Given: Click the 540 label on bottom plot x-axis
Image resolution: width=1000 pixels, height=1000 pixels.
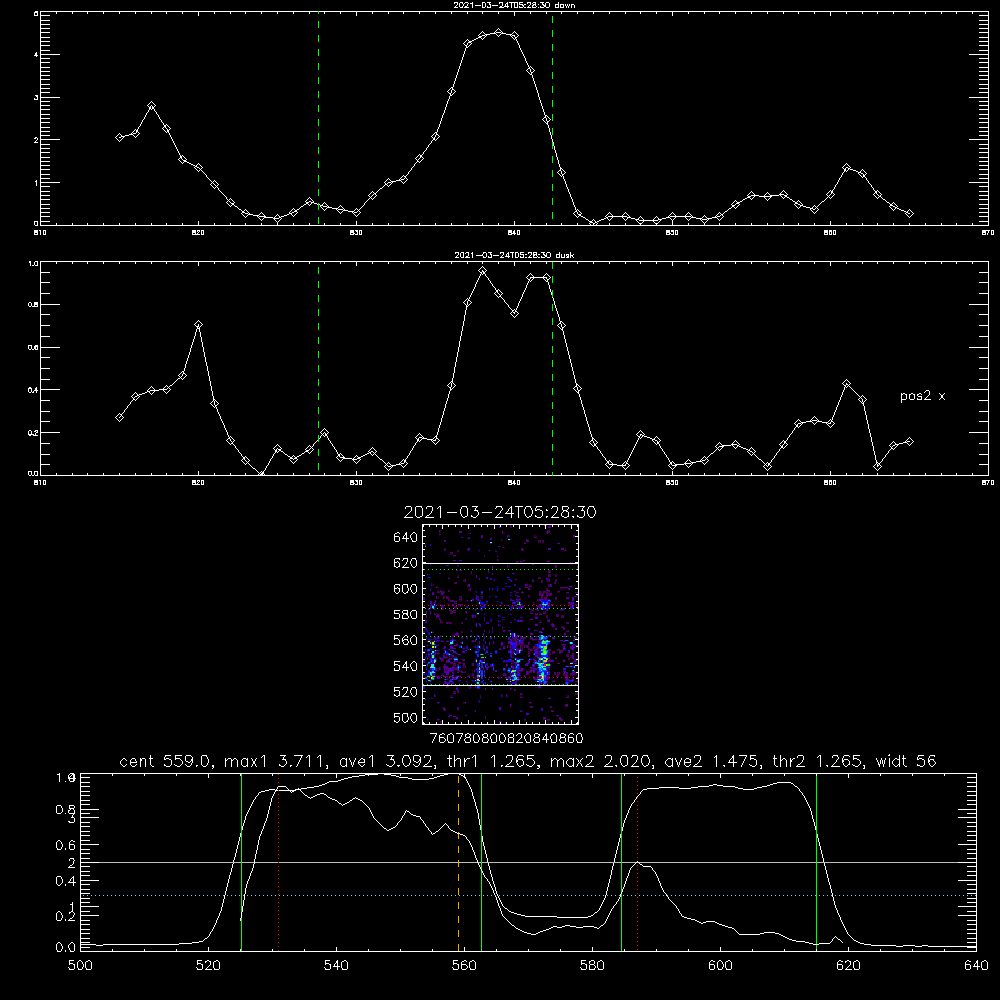Looking at the screenshot, I should pyautogui.click(x=336, y=966).
